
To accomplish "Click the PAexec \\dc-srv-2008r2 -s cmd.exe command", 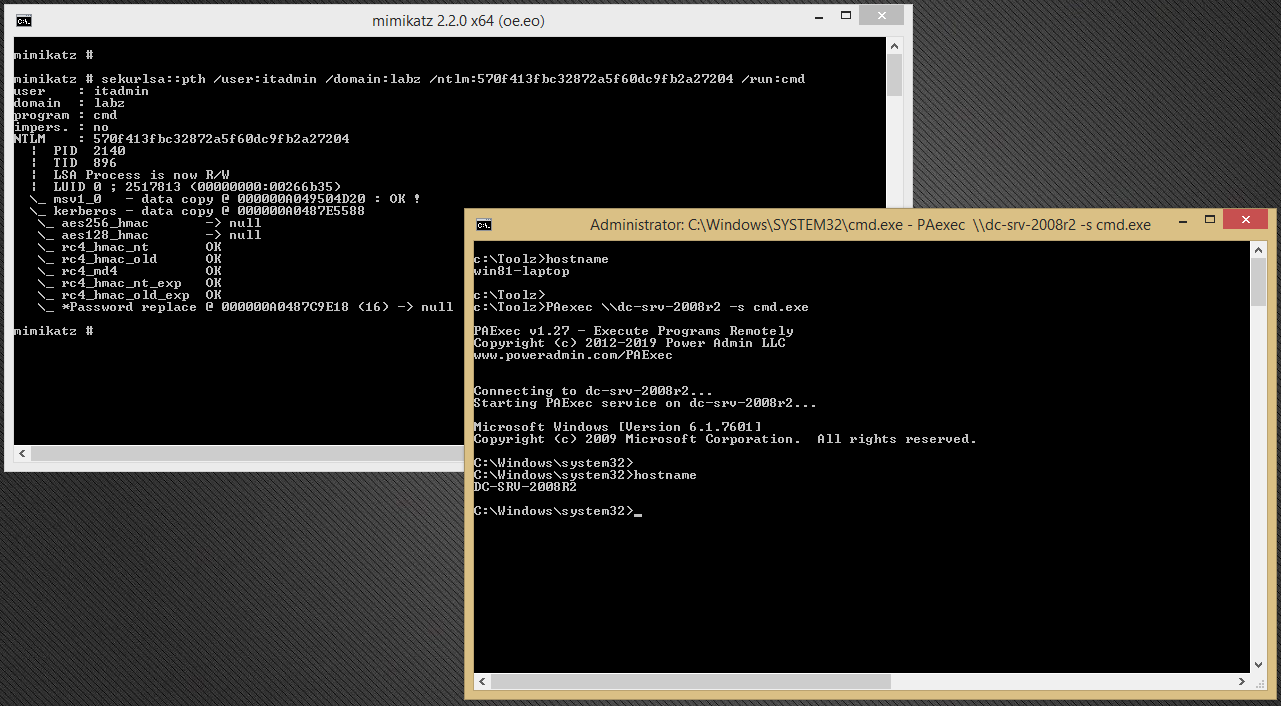I will tap(641, 307).
